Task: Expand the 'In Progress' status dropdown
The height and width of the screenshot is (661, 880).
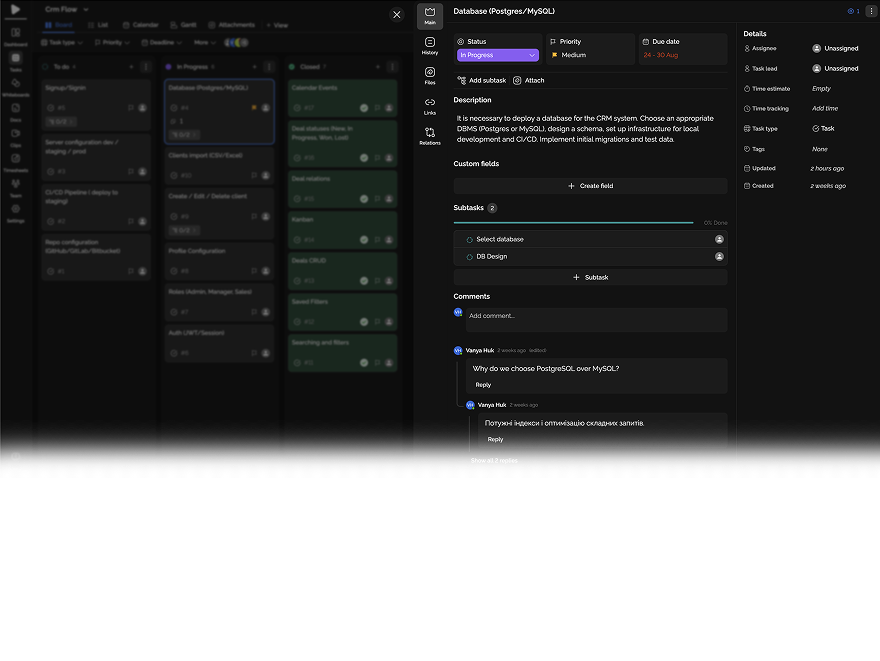Action: [x=498, y=55]
